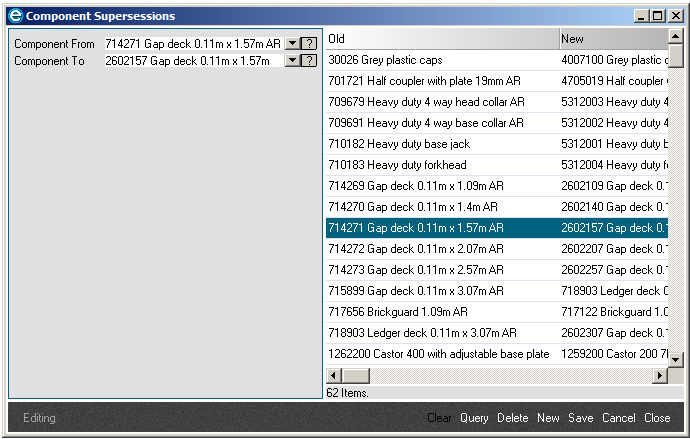This screenshot has height=439, width=690.
Task: Select the 30026 Grey plastic caps row
Action: point(441,60)
